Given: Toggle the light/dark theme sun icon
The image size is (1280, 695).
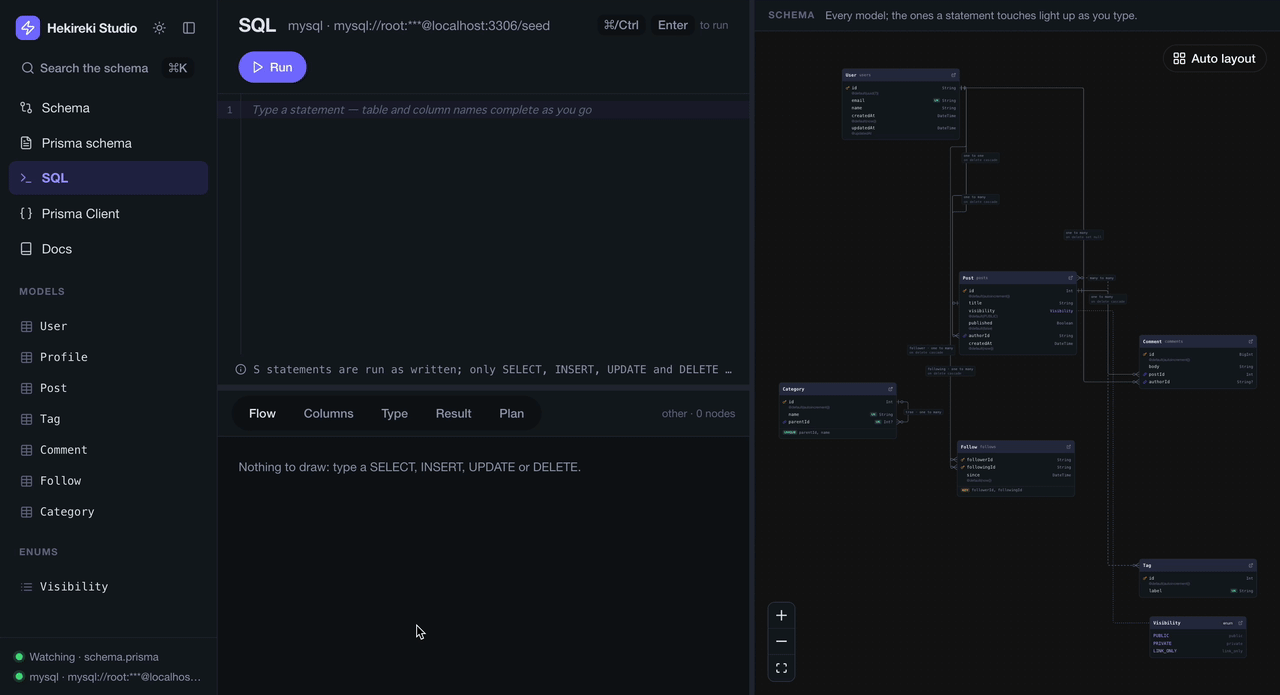Looking at the screenshot, I should [159, 28].
